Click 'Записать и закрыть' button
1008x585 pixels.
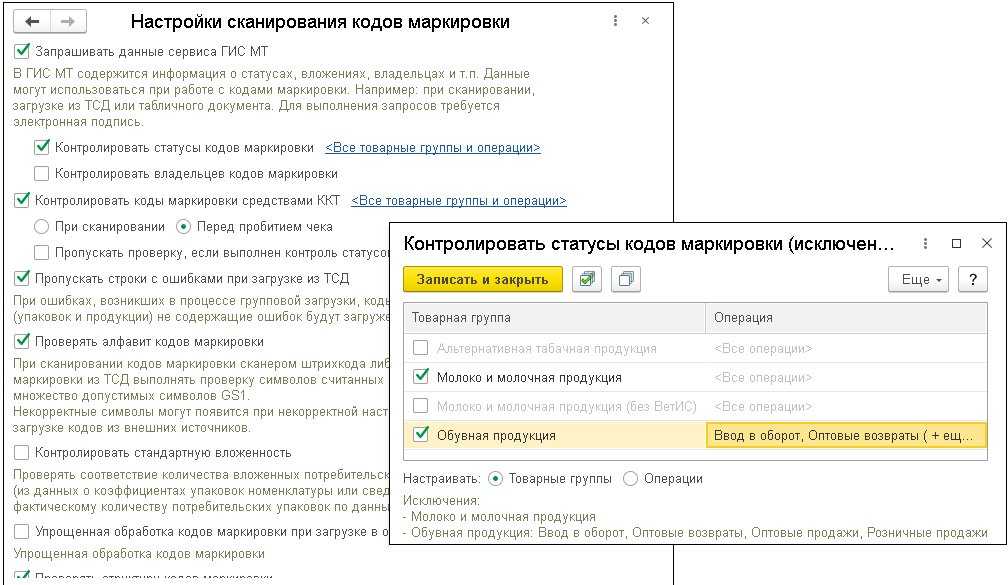tap(482, 280)
